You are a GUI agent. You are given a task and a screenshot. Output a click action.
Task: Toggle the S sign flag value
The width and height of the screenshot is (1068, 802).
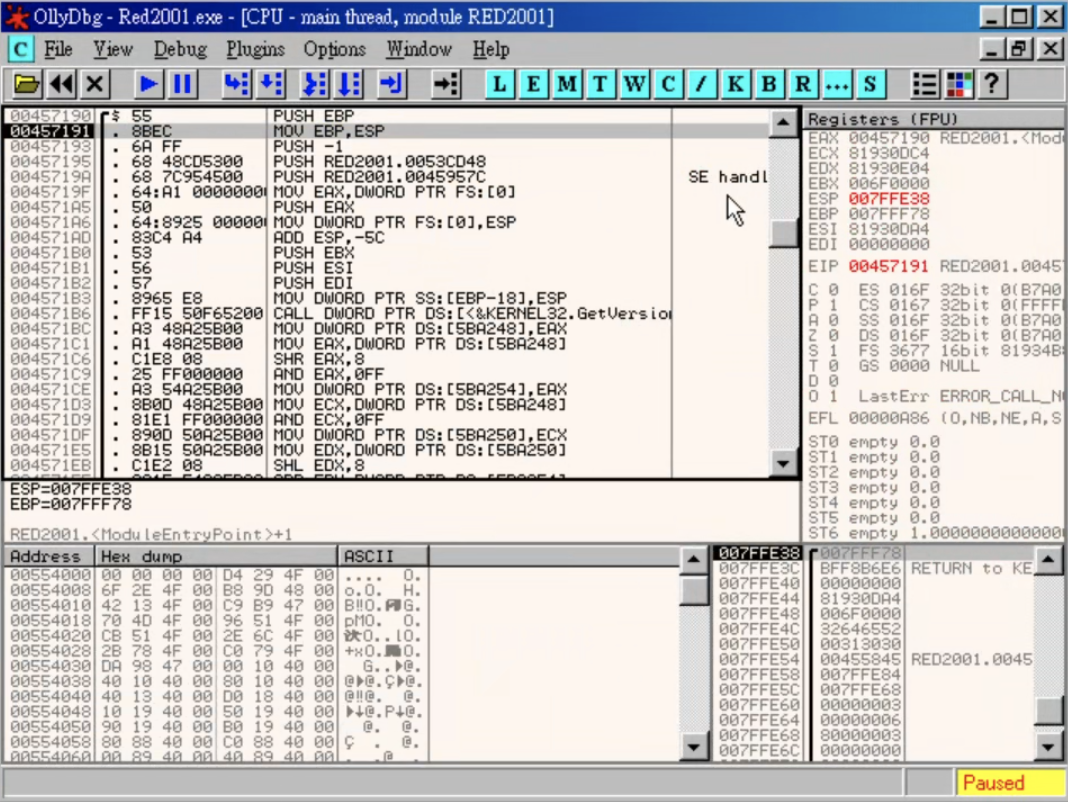[832, 350]
